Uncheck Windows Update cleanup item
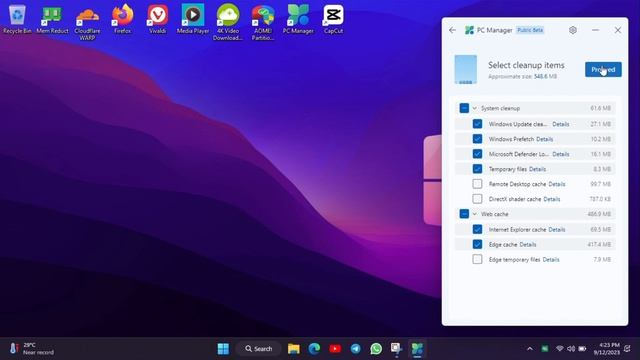The width and height of the screenshot is (640, 360). [477, 124]
